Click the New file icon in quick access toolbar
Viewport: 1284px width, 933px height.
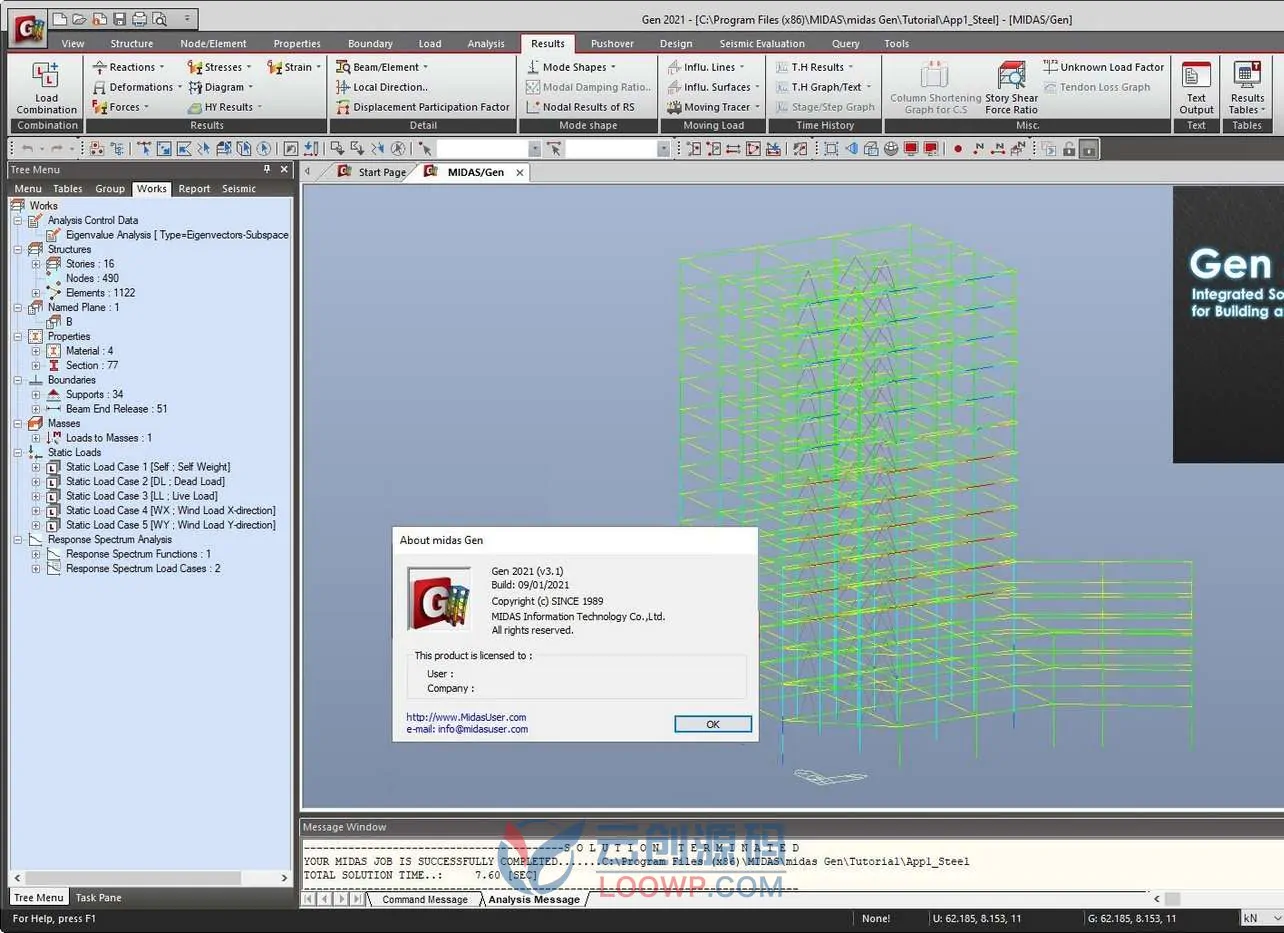60,19
